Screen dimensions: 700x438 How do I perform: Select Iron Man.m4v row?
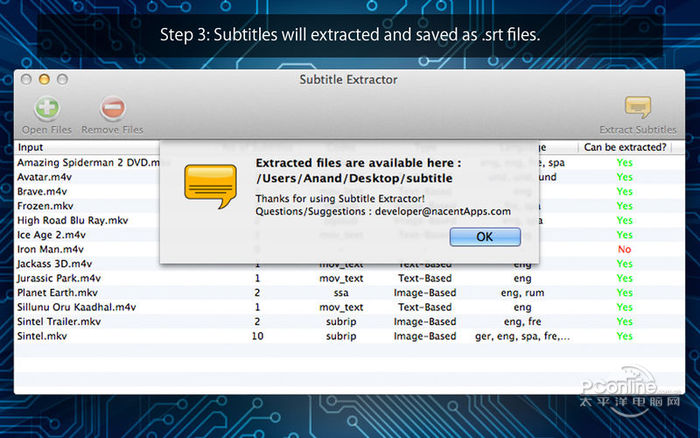350,249
